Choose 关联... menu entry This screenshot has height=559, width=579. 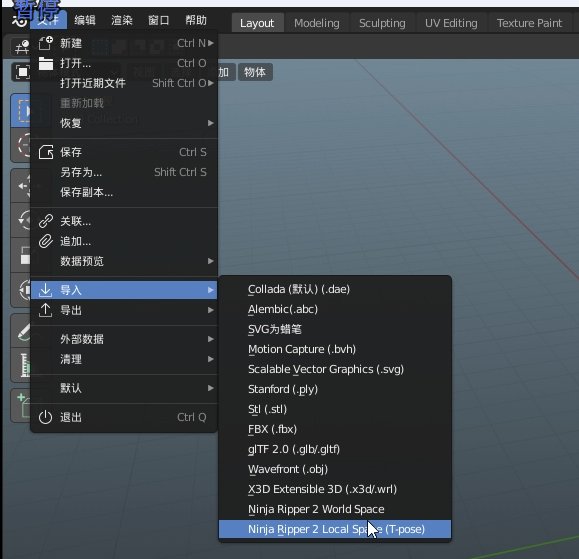click(x=124, y=221)
